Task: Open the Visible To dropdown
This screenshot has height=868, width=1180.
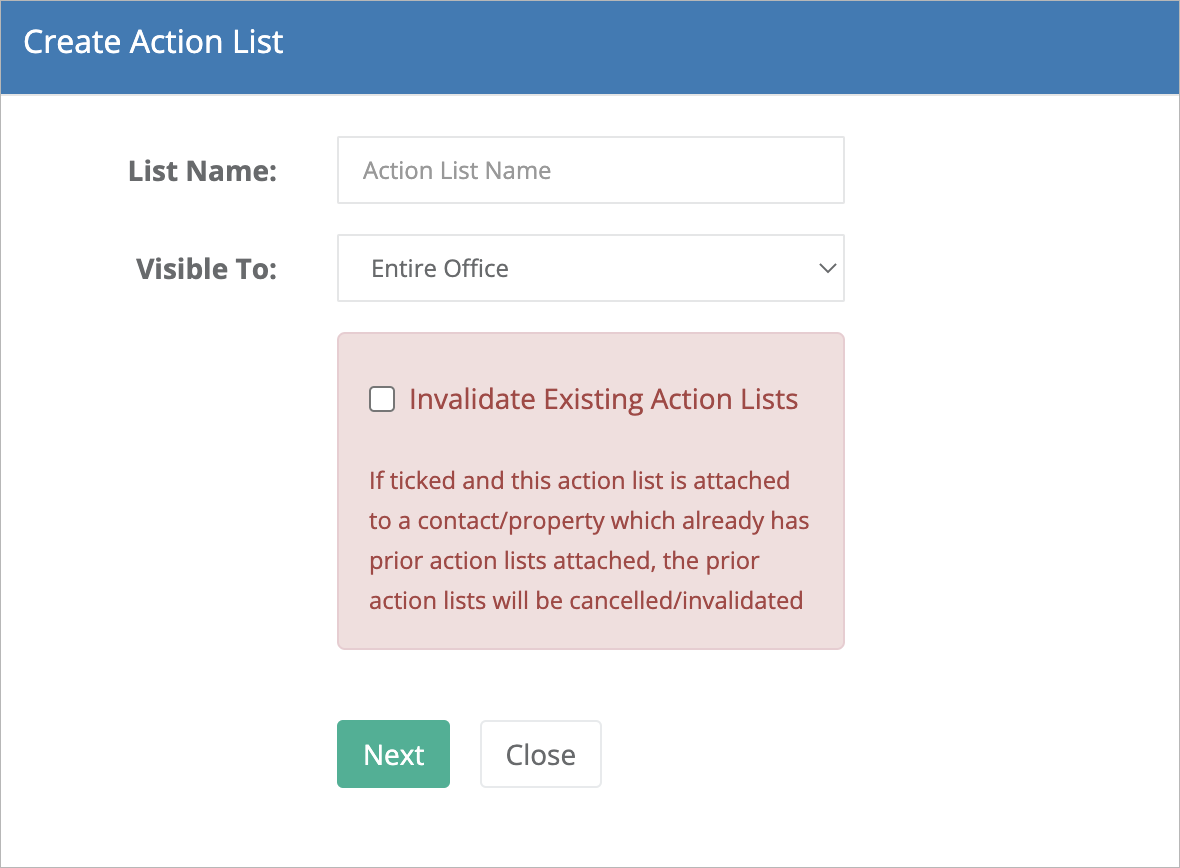Action: (591, 268)
